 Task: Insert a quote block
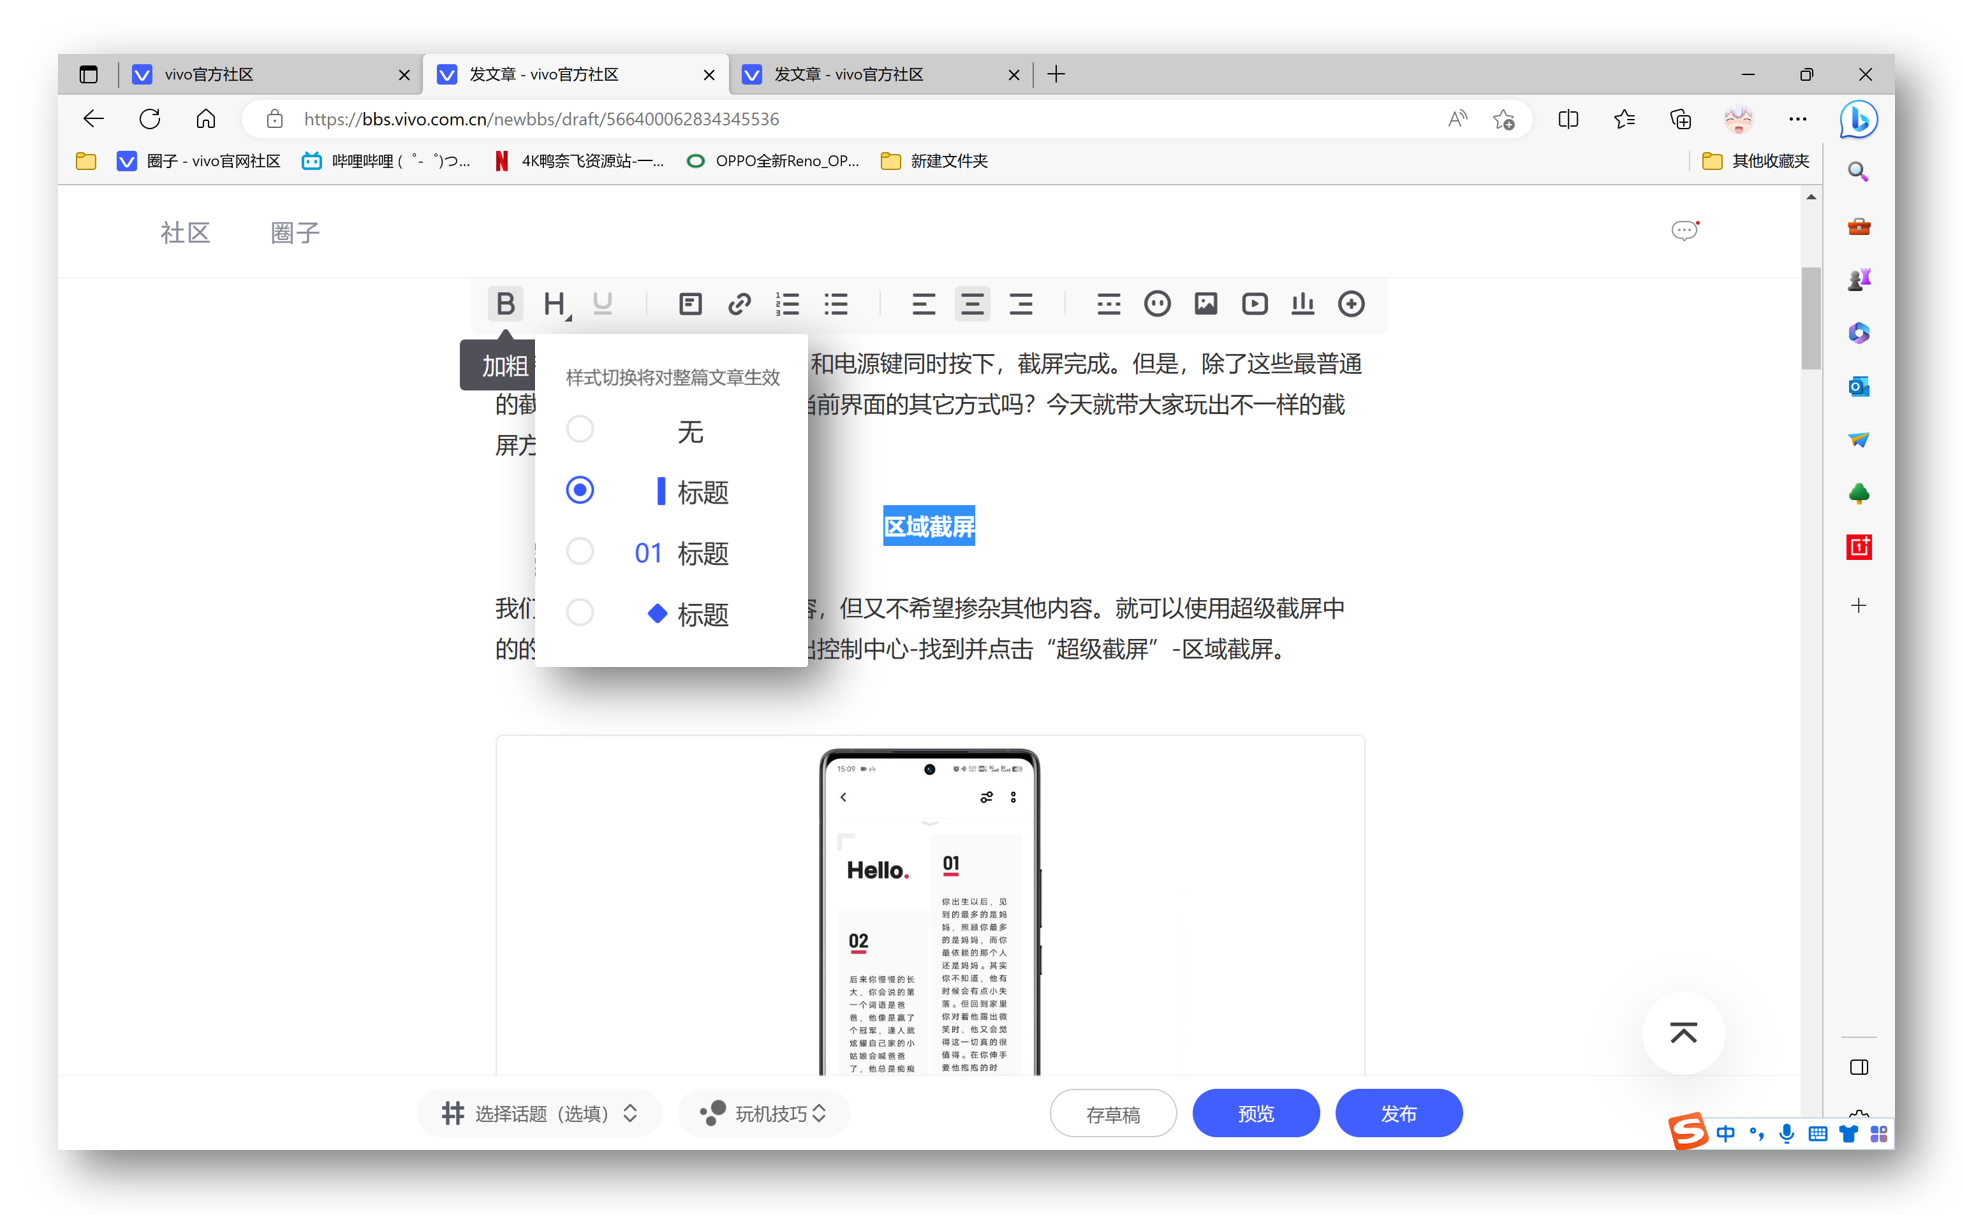click(x=690, y=303)
